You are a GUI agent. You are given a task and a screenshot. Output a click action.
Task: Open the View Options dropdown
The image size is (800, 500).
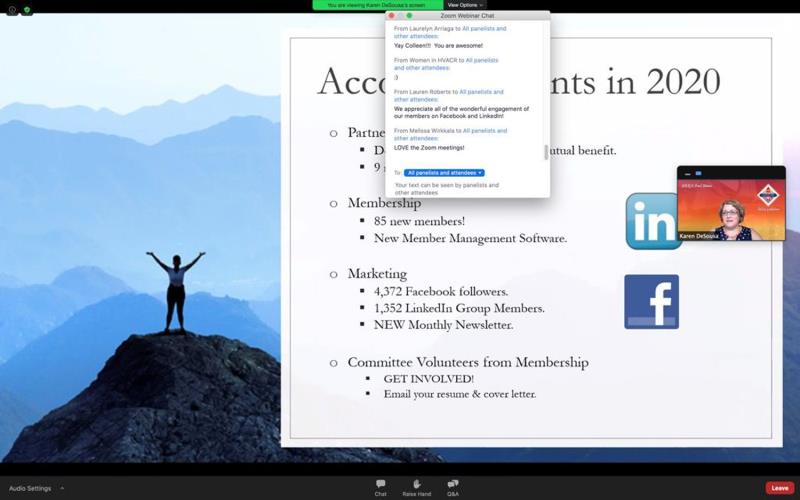(x=464, y=5)
